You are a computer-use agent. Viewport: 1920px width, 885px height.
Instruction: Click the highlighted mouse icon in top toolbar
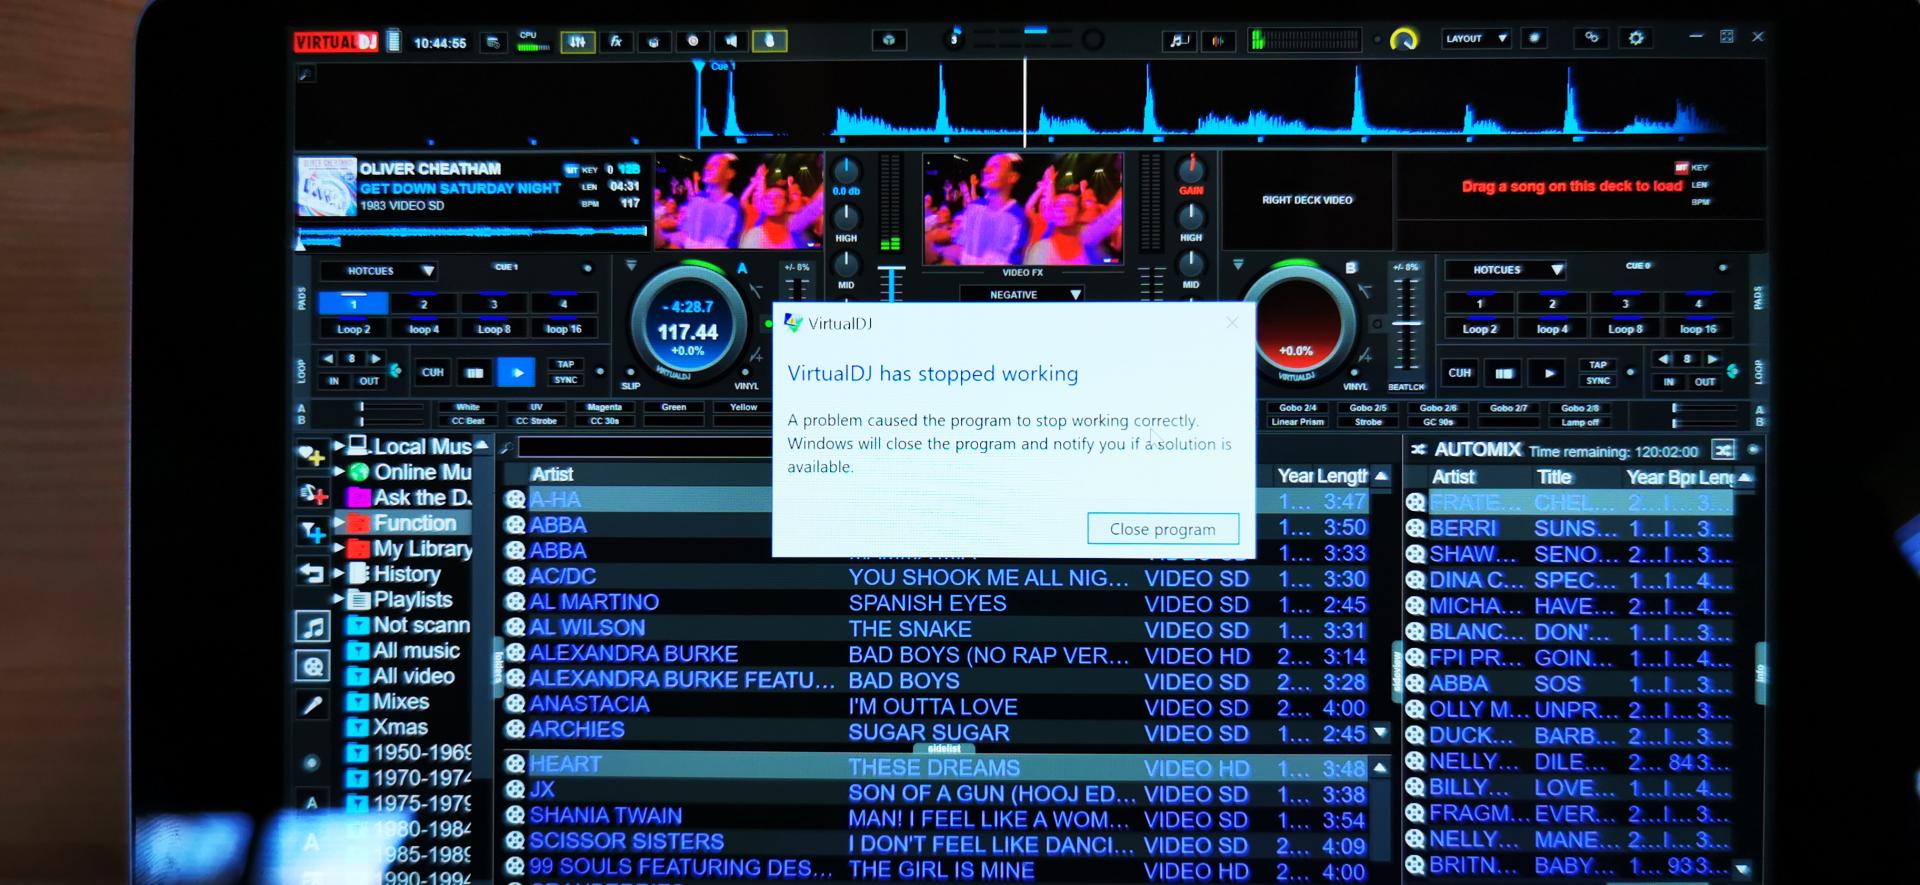769,41
